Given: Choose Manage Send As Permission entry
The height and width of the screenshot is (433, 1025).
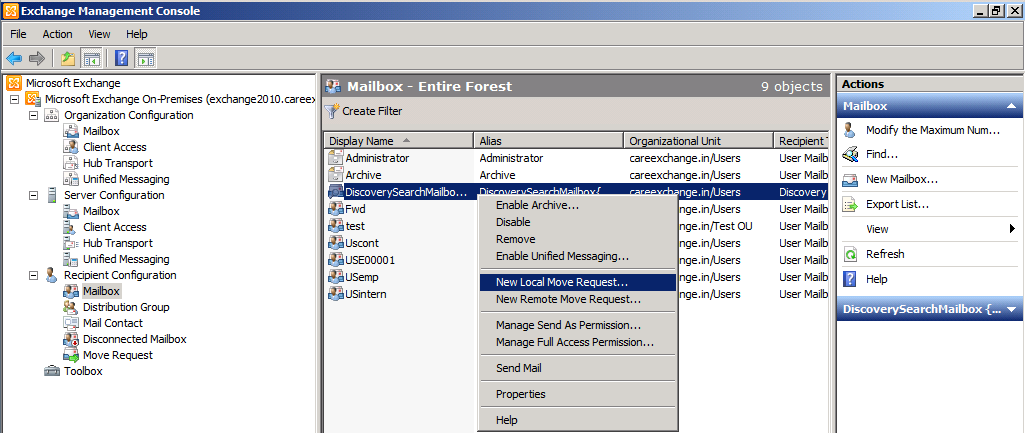Looking at the screenshot, I should pos(578,325).
